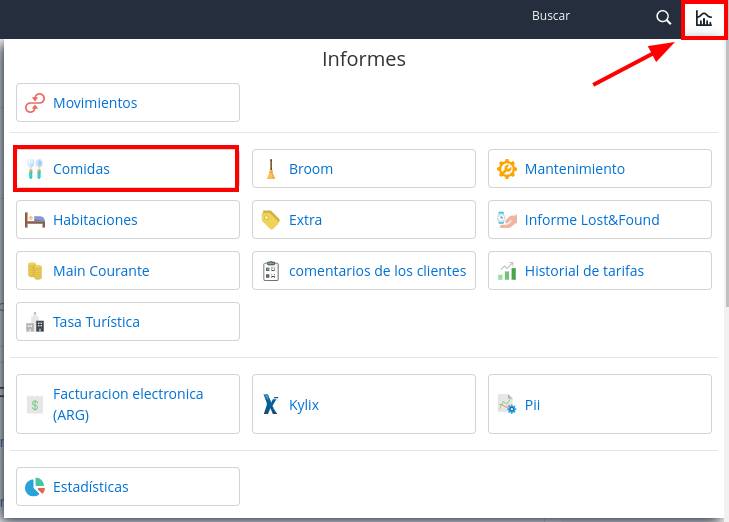Viewport: 729px width, 522px height.
Task: Open Historial de tarifas report
Action: coord(600,271)
